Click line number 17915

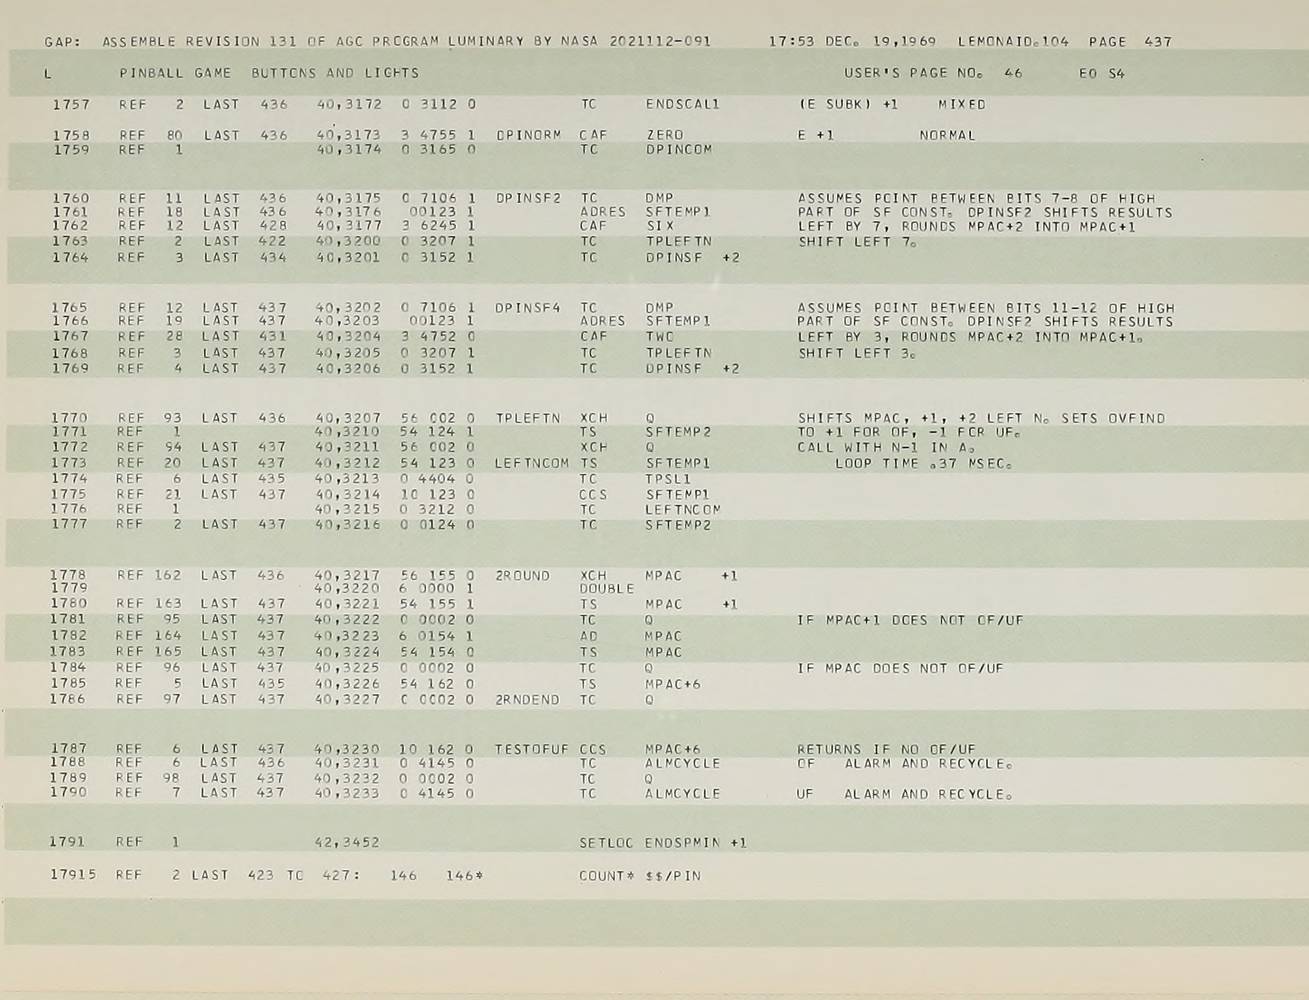click(73, 876)
